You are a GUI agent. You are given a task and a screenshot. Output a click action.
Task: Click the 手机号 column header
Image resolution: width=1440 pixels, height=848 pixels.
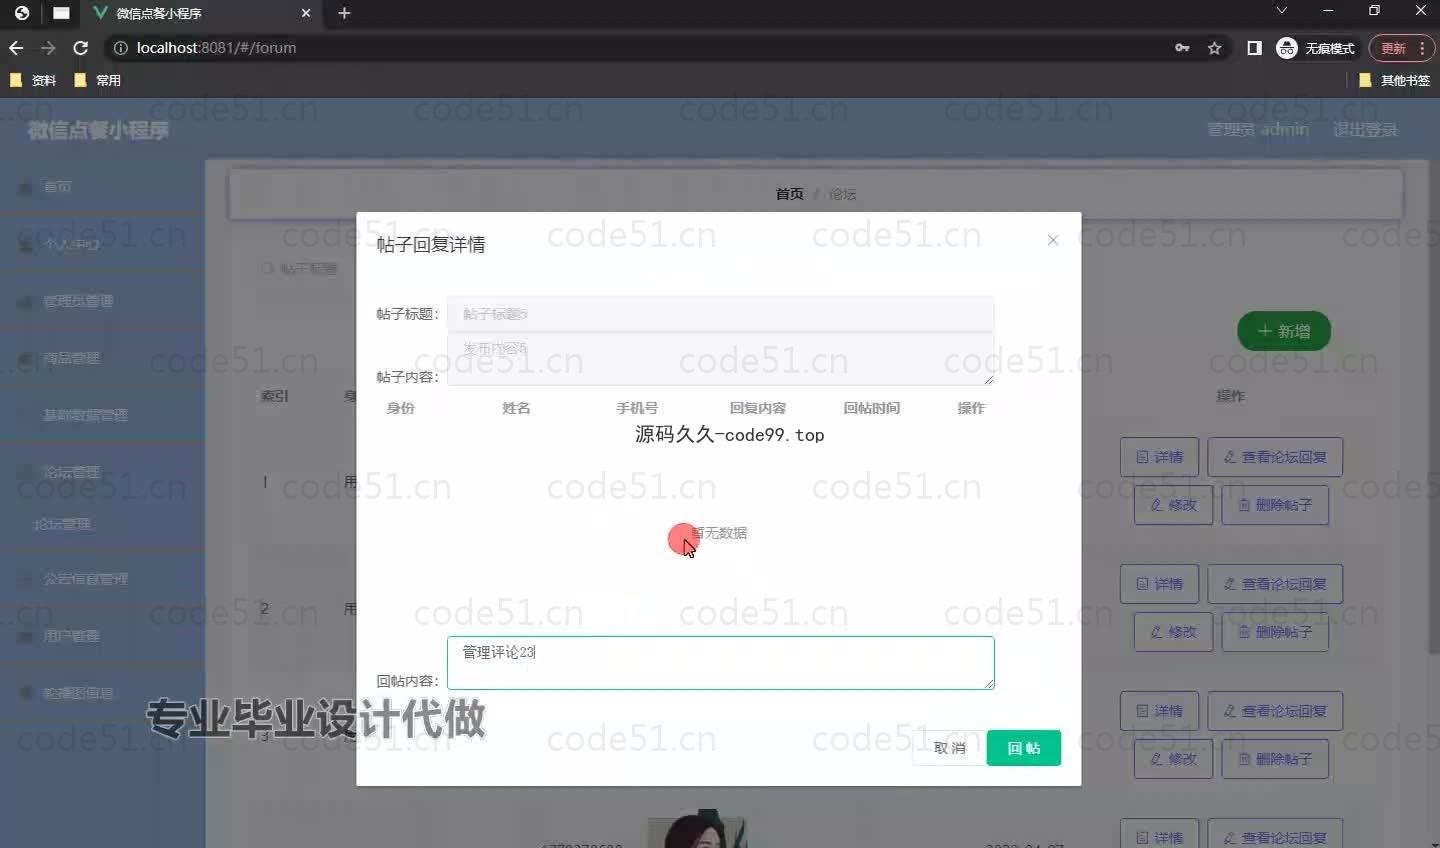[637, 408]
